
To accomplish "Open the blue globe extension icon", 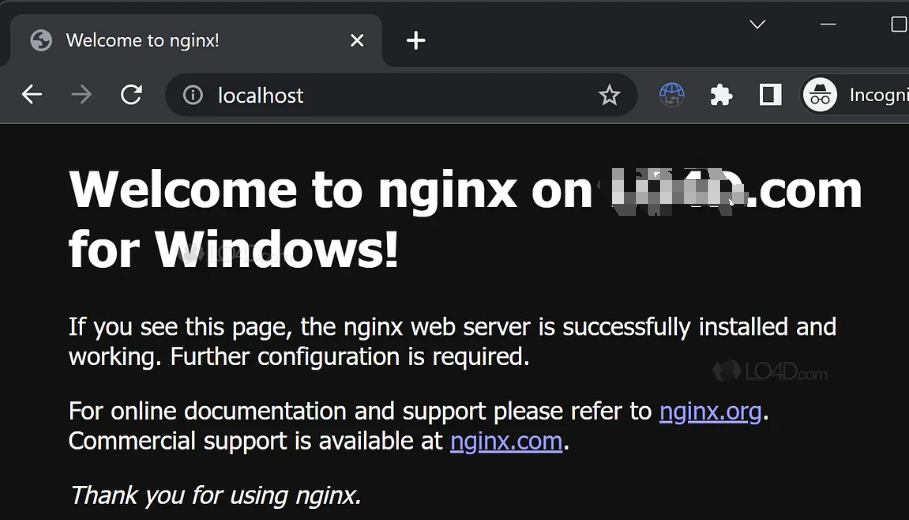I will [x=671, y=95].
